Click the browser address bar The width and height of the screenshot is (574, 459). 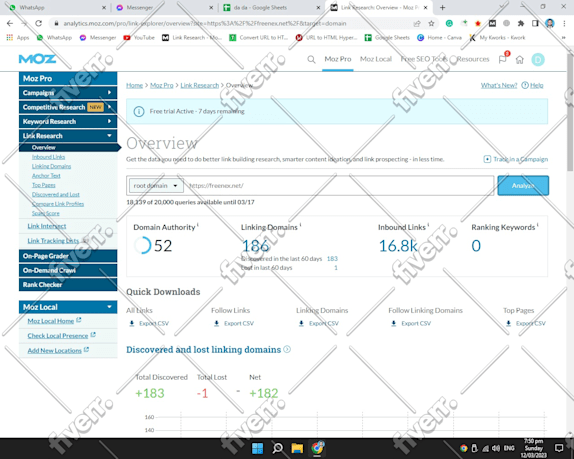point(234,23)
